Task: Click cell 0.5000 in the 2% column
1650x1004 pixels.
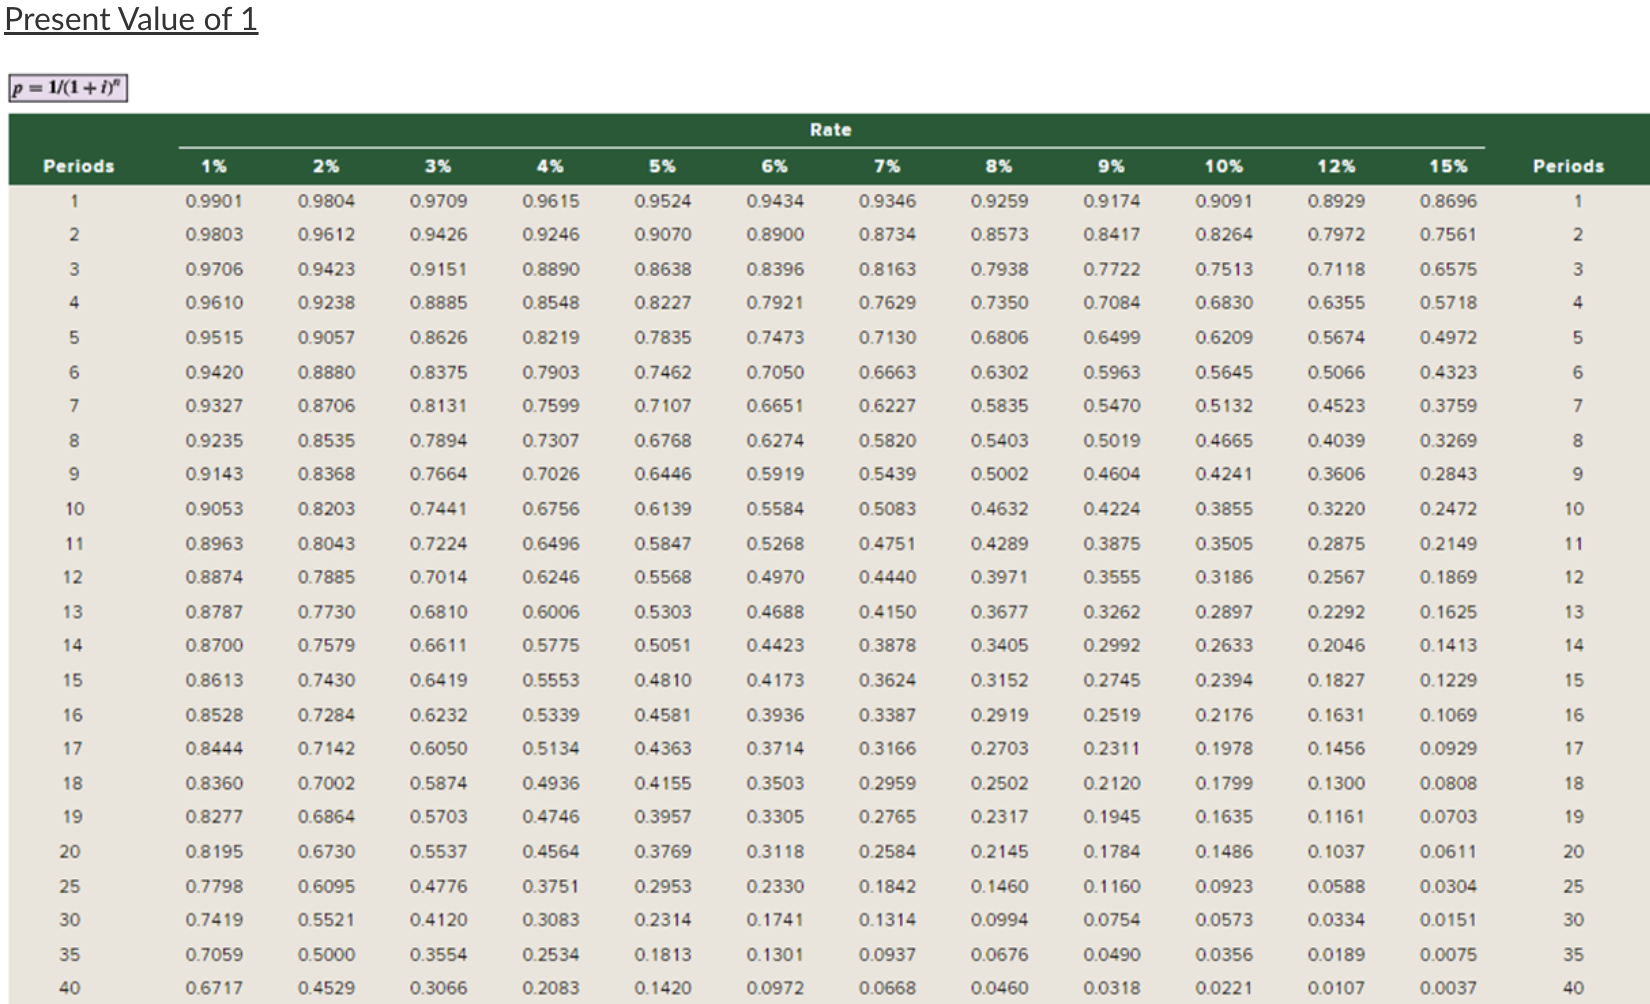Action: (326, 954)
